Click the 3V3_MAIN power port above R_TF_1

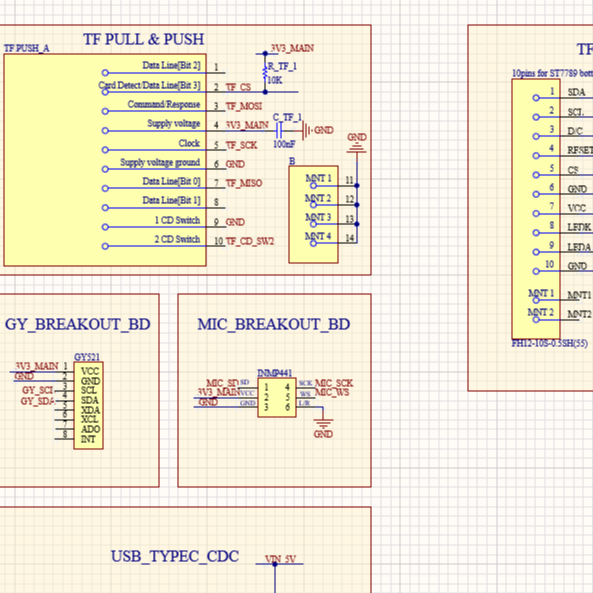coord(292,48)
